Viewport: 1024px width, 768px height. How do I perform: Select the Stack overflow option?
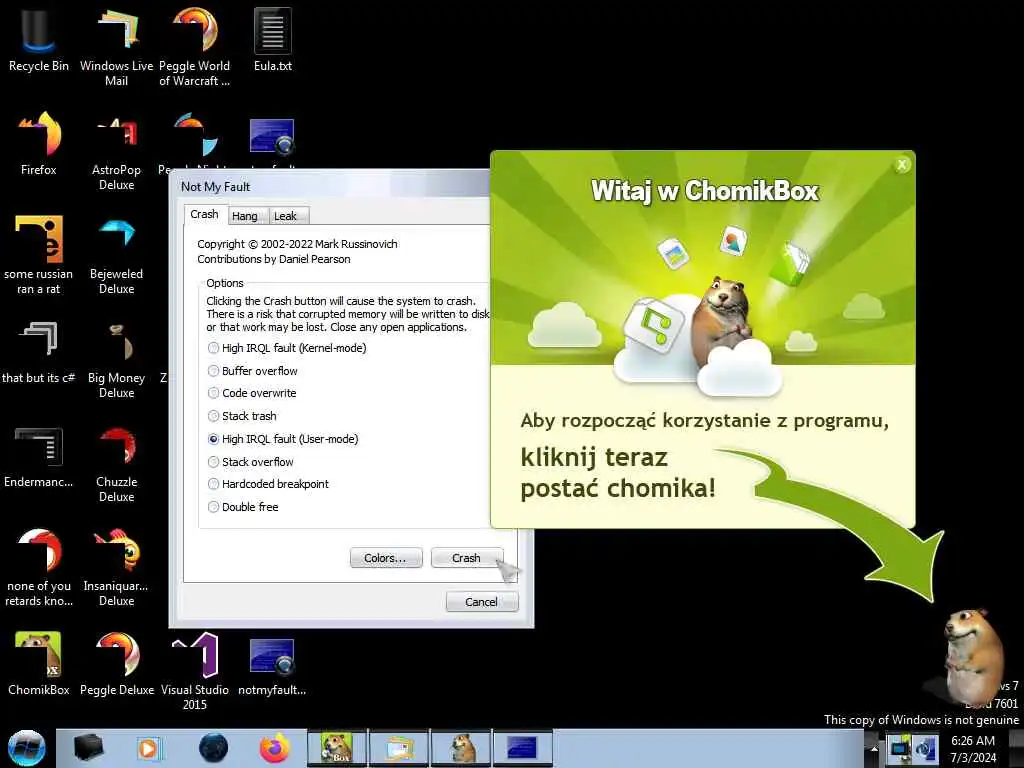point(251,462)
